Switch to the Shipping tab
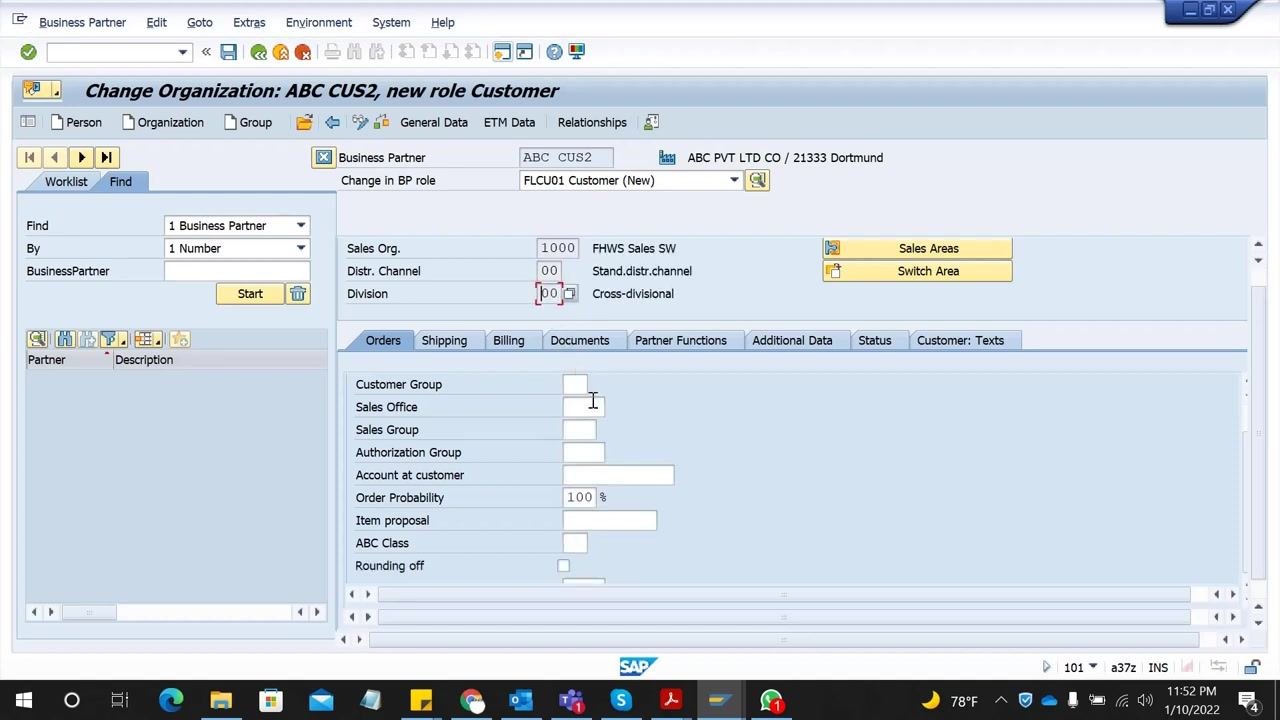 click(x=444, y=340)
